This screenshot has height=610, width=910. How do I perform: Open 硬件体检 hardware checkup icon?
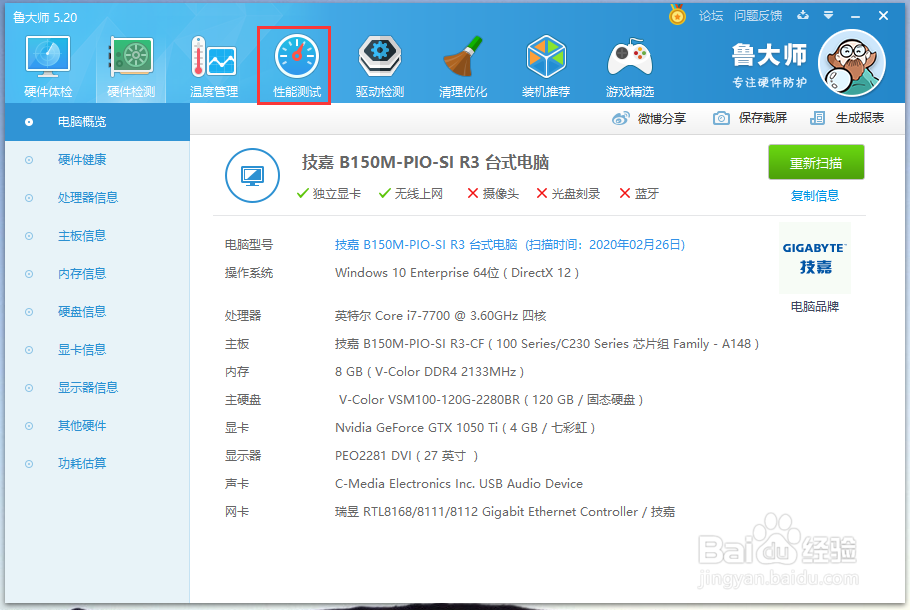[48, 65]
